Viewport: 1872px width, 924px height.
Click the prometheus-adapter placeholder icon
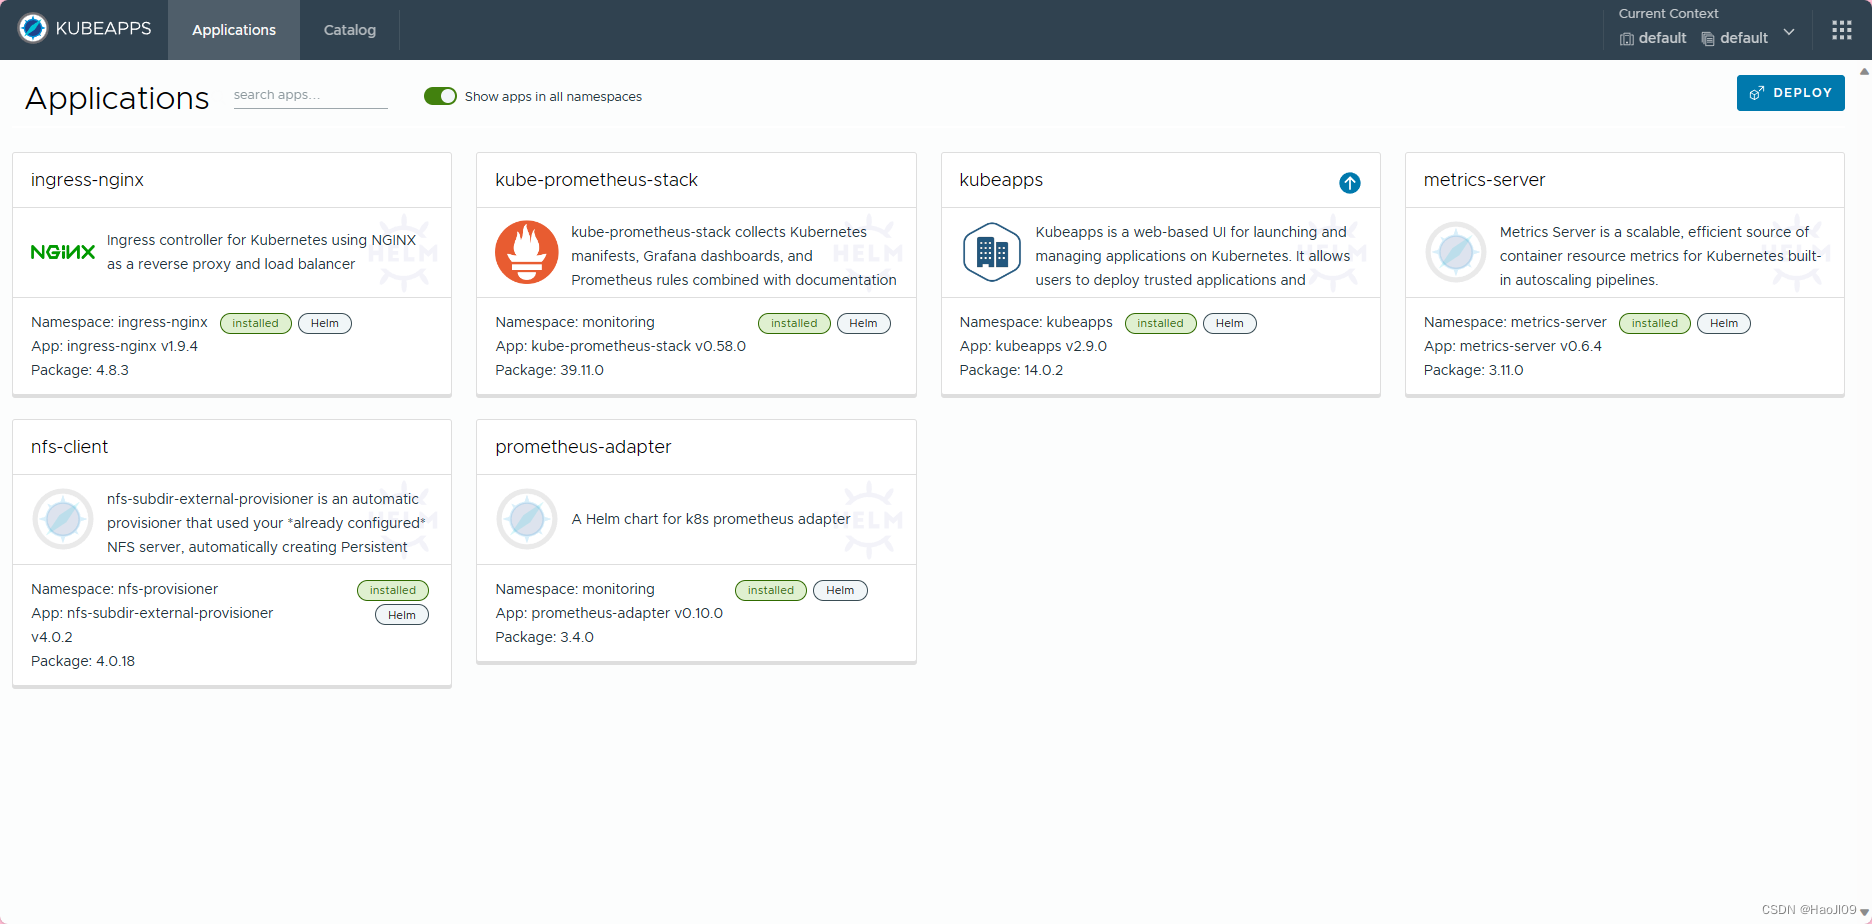click(x=527, y=519)
